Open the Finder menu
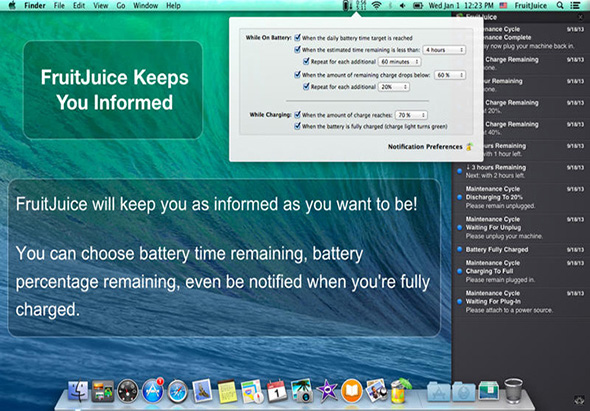The image size is (590, 411). pos(34,6)
